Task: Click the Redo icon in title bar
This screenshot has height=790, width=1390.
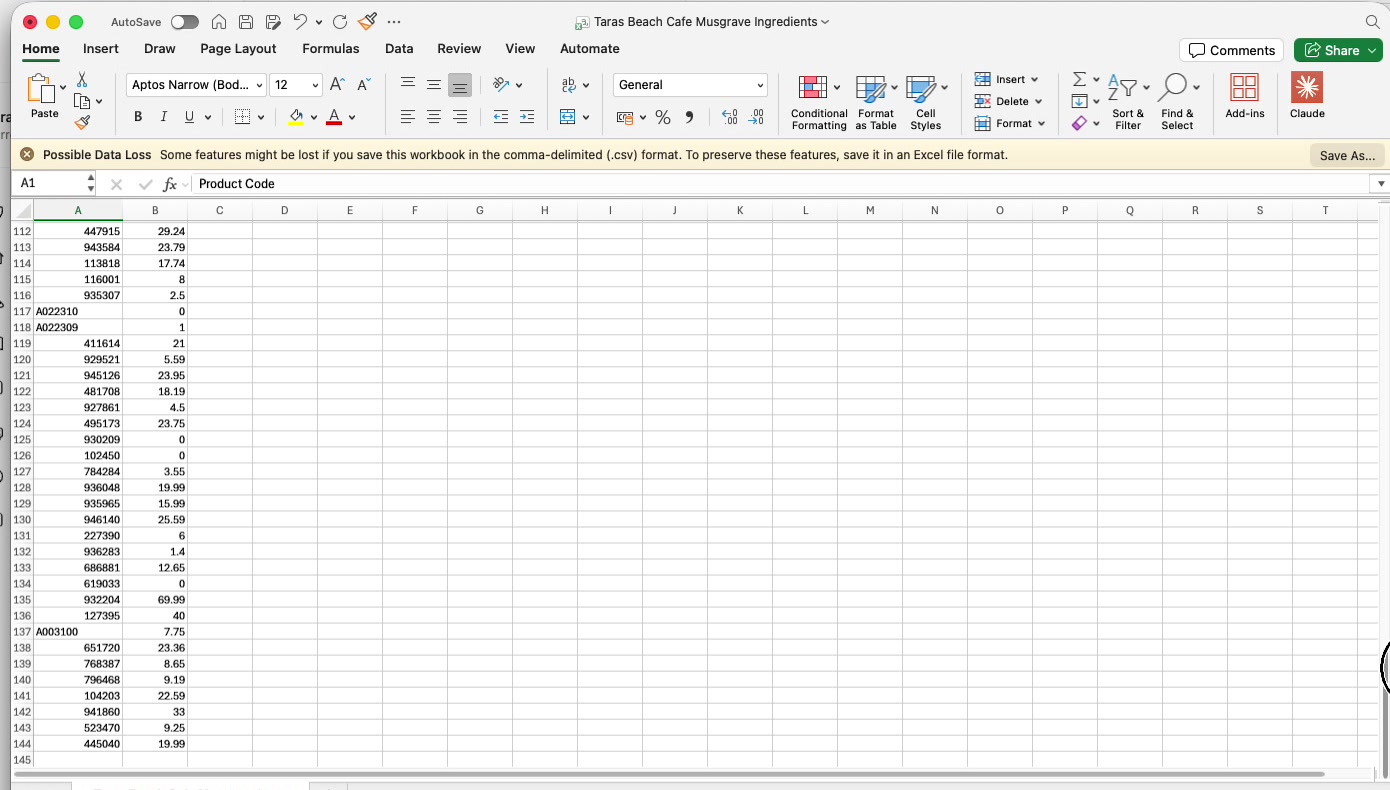Action: coord(340,22)
